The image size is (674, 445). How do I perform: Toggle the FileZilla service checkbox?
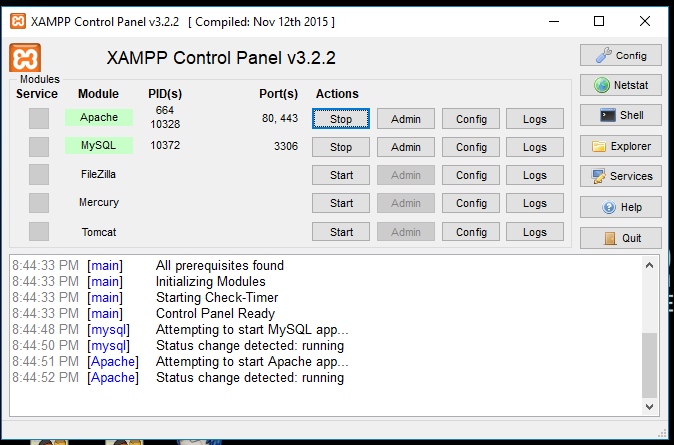39,175
